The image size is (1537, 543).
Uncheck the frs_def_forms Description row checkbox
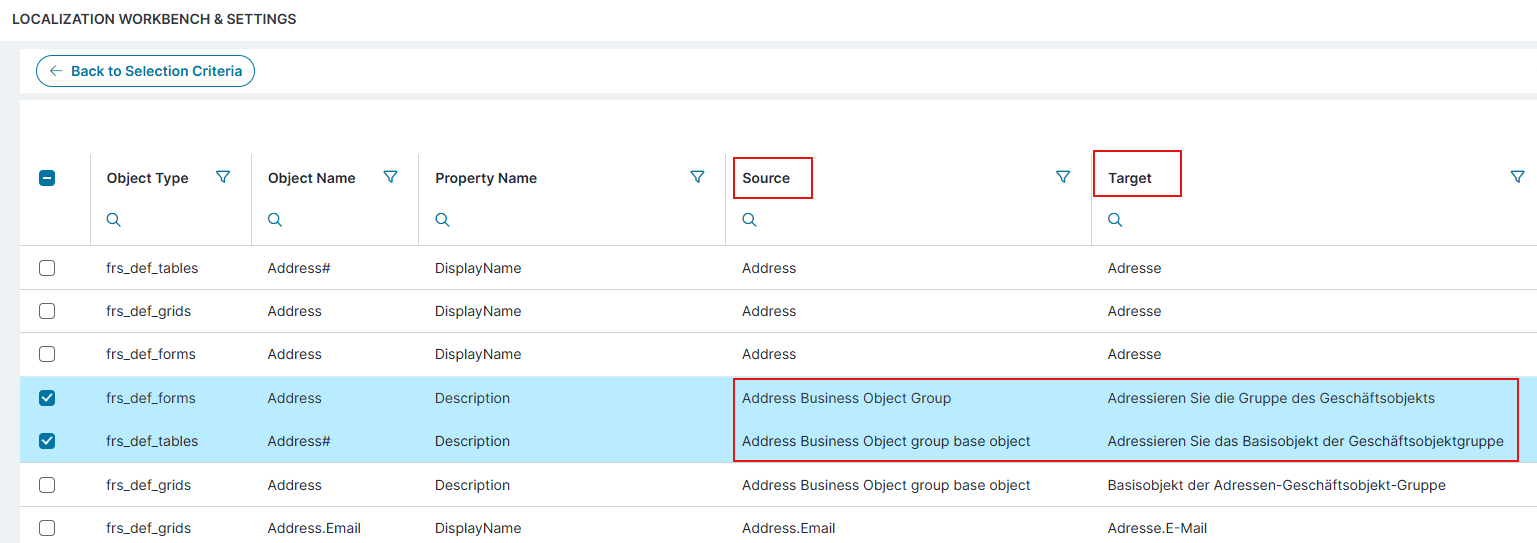(x=47, y=398)
